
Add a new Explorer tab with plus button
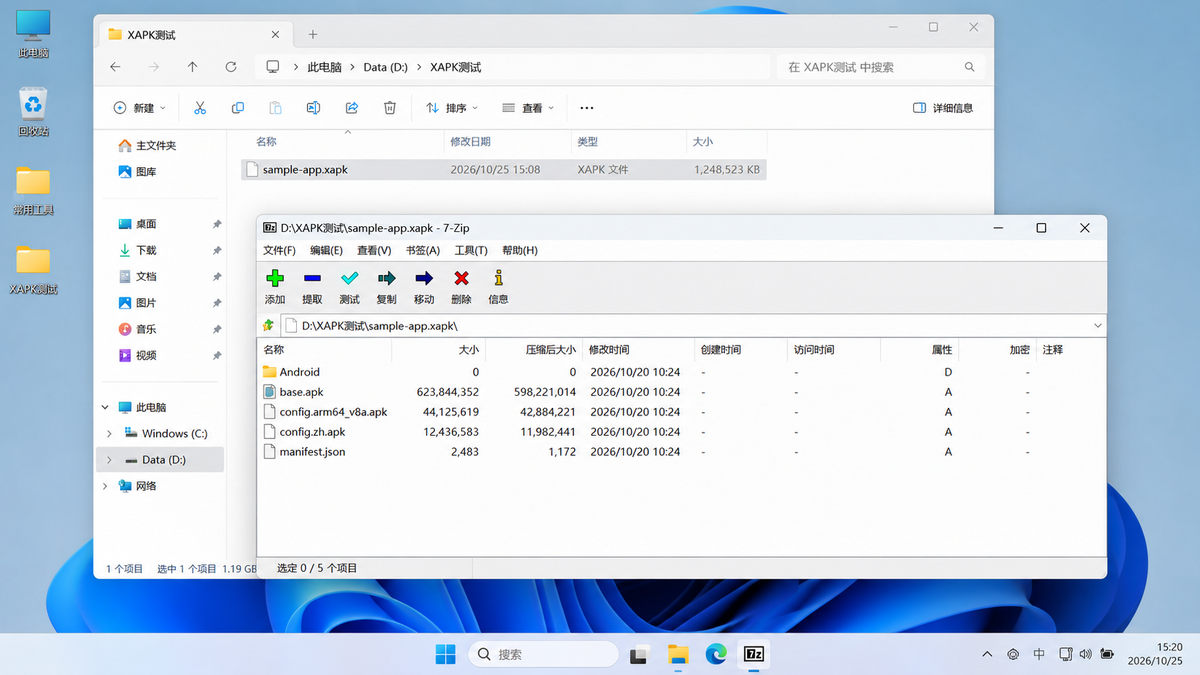312,34
